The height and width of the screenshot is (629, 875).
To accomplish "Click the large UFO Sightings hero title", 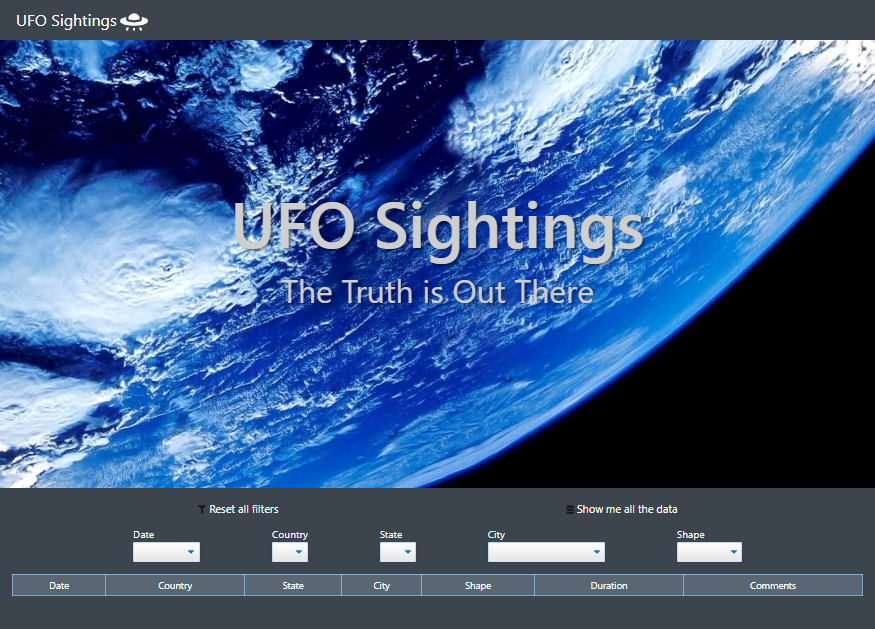I will [438, 228].
